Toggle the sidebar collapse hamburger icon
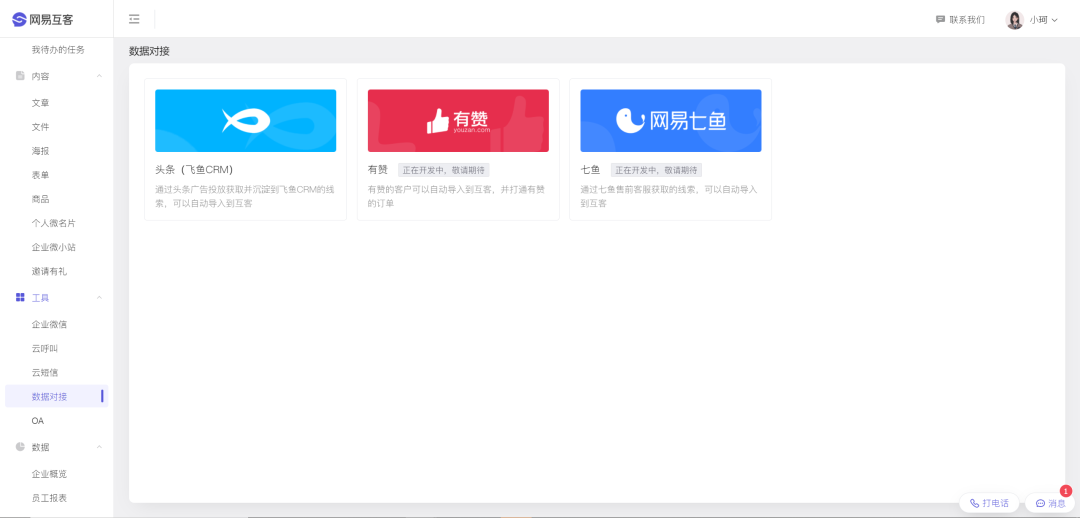1080x518 pixels. click(134, 19)
